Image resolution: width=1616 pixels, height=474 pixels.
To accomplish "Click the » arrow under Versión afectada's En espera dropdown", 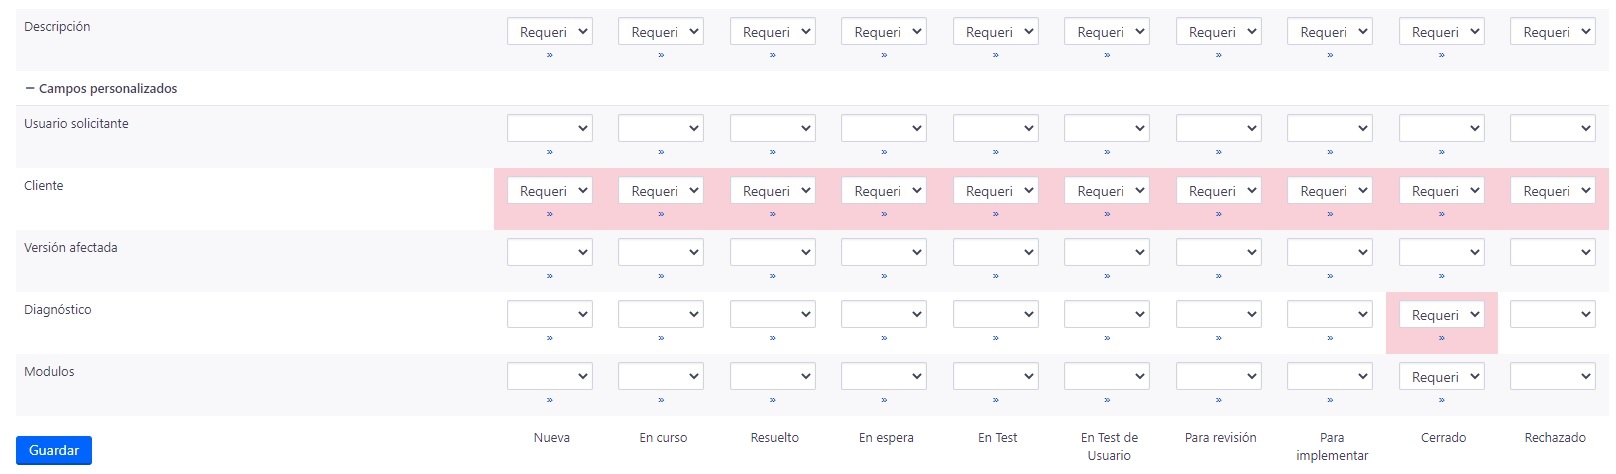I will click(884, 276).
